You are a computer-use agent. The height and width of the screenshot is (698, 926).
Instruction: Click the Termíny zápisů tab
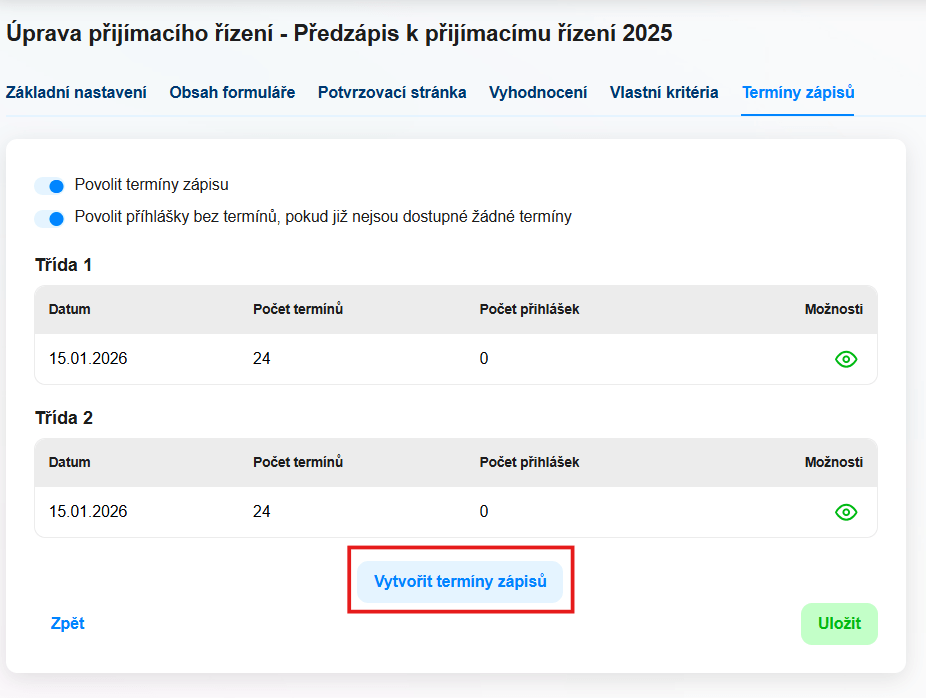798,93
